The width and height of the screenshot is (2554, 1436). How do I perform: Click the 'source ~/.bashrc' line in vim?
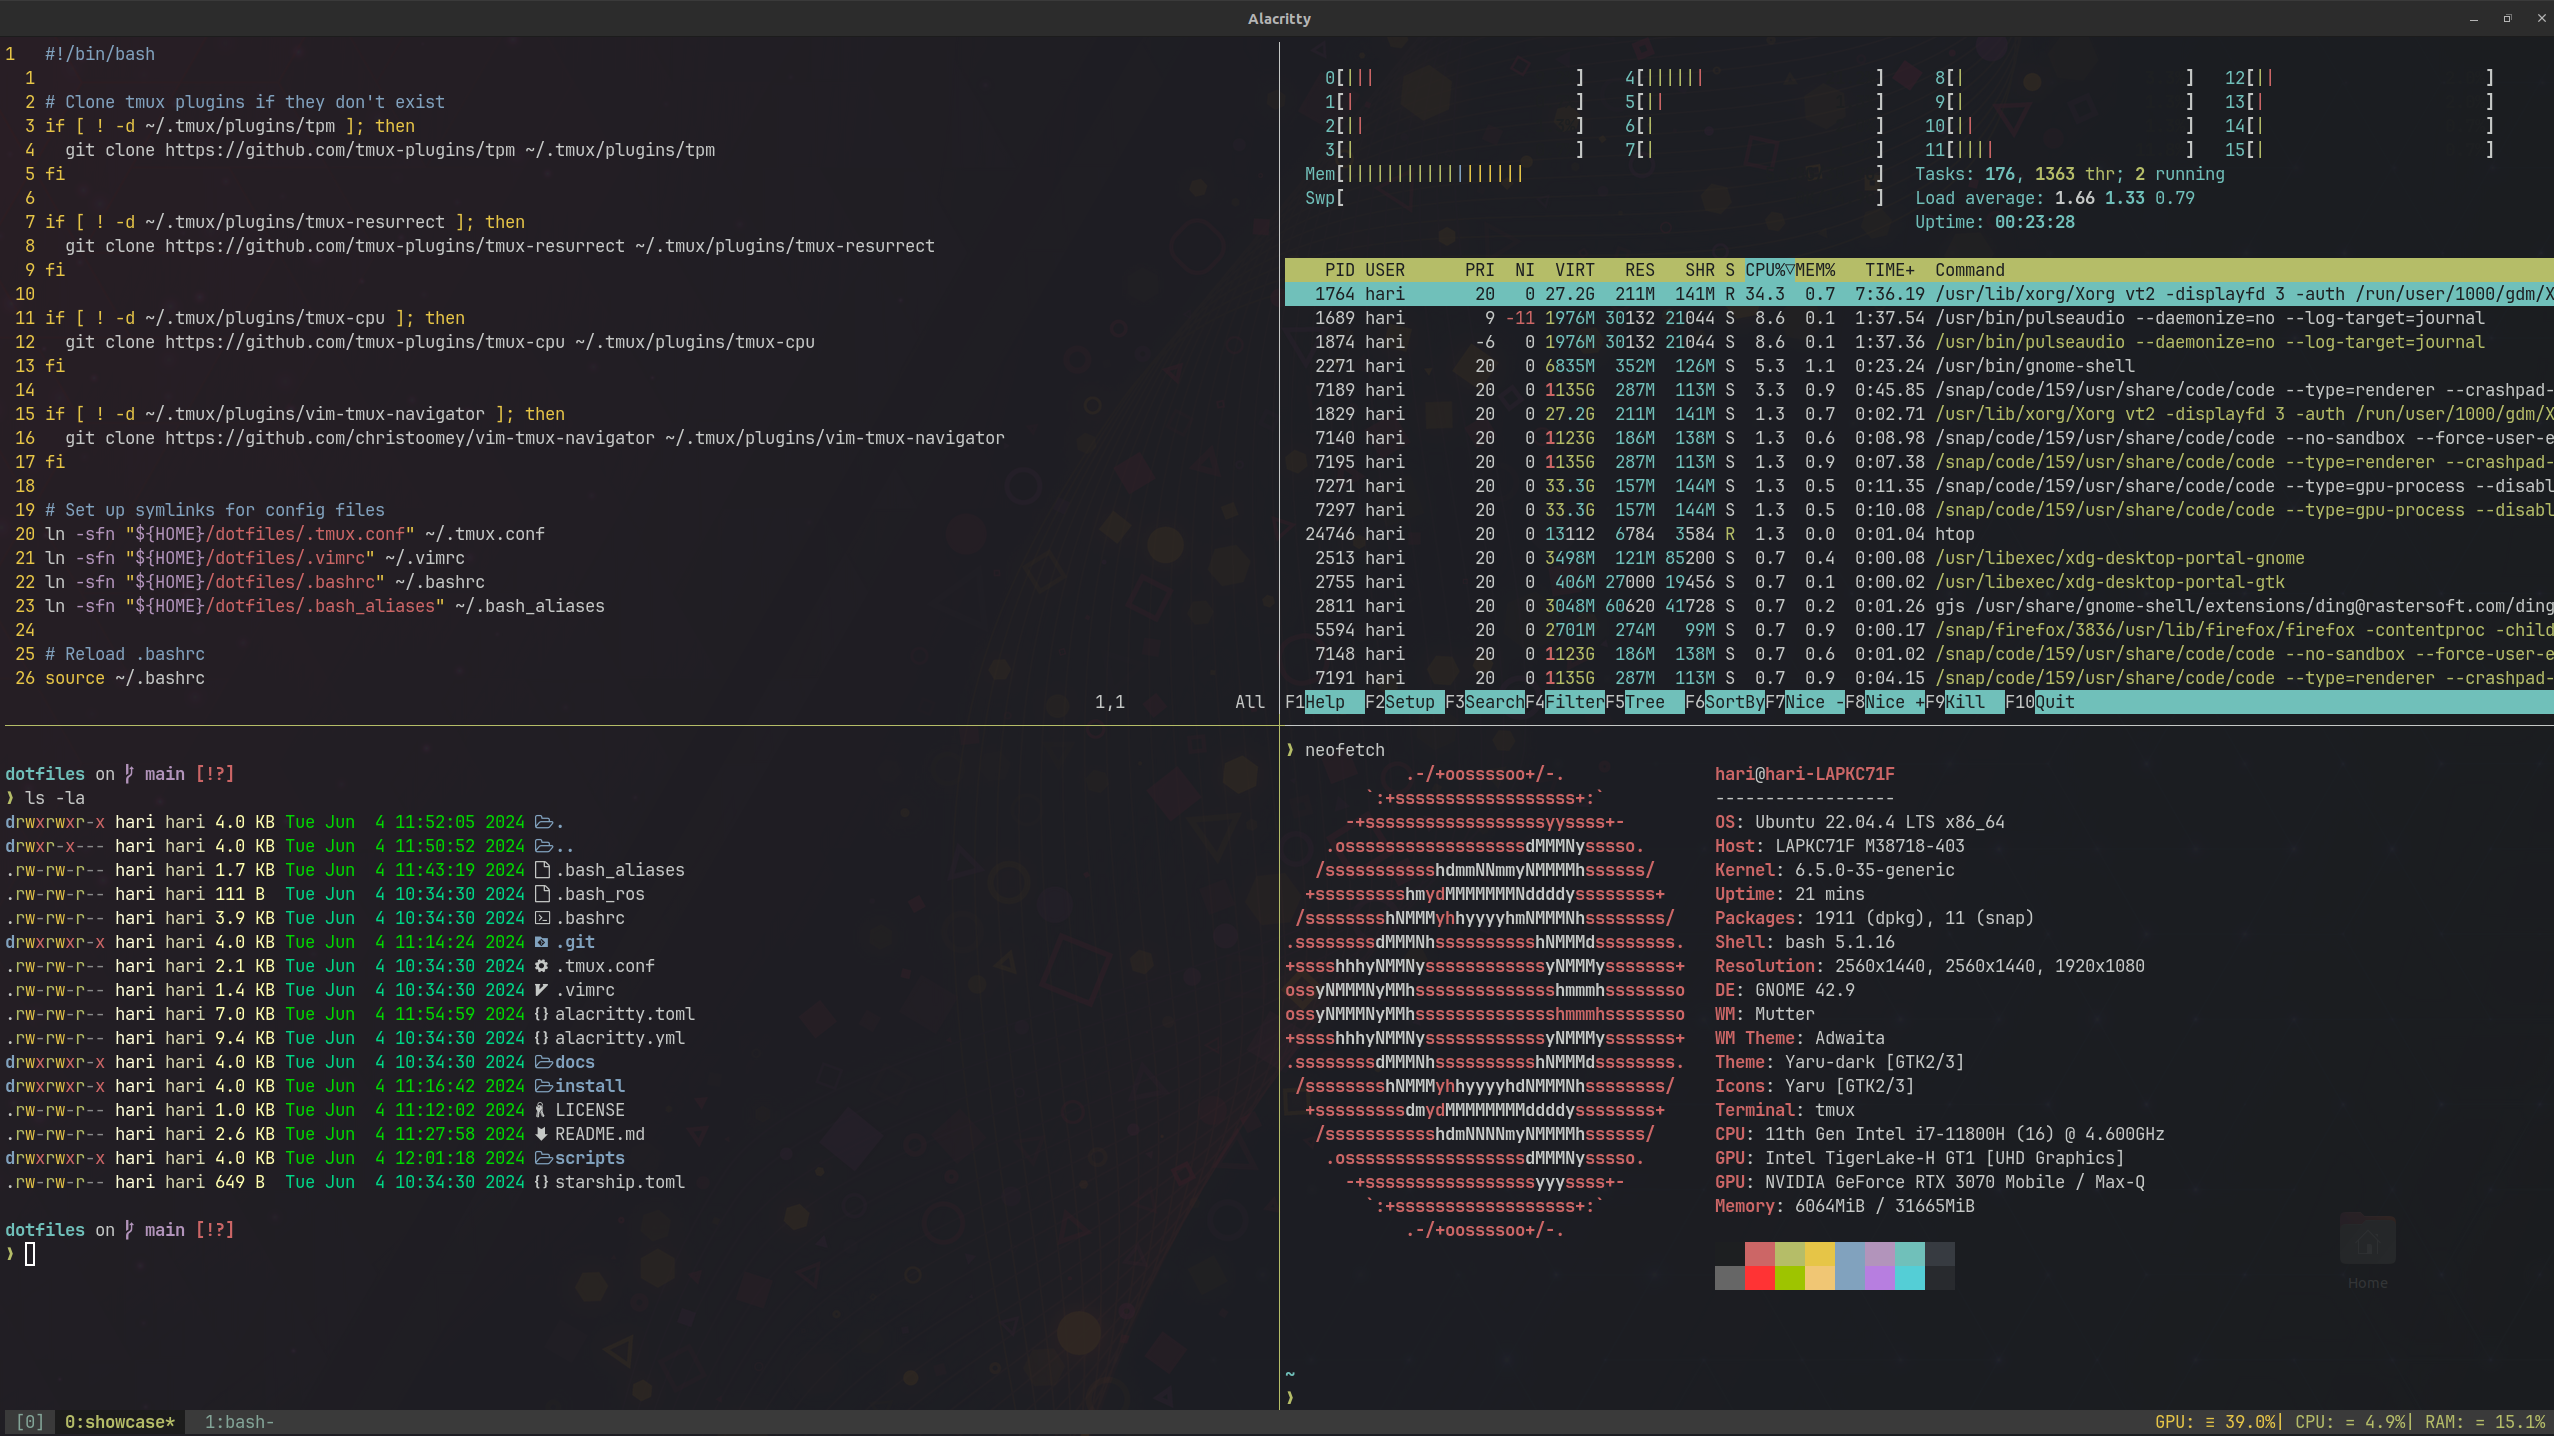coord(125,678)
